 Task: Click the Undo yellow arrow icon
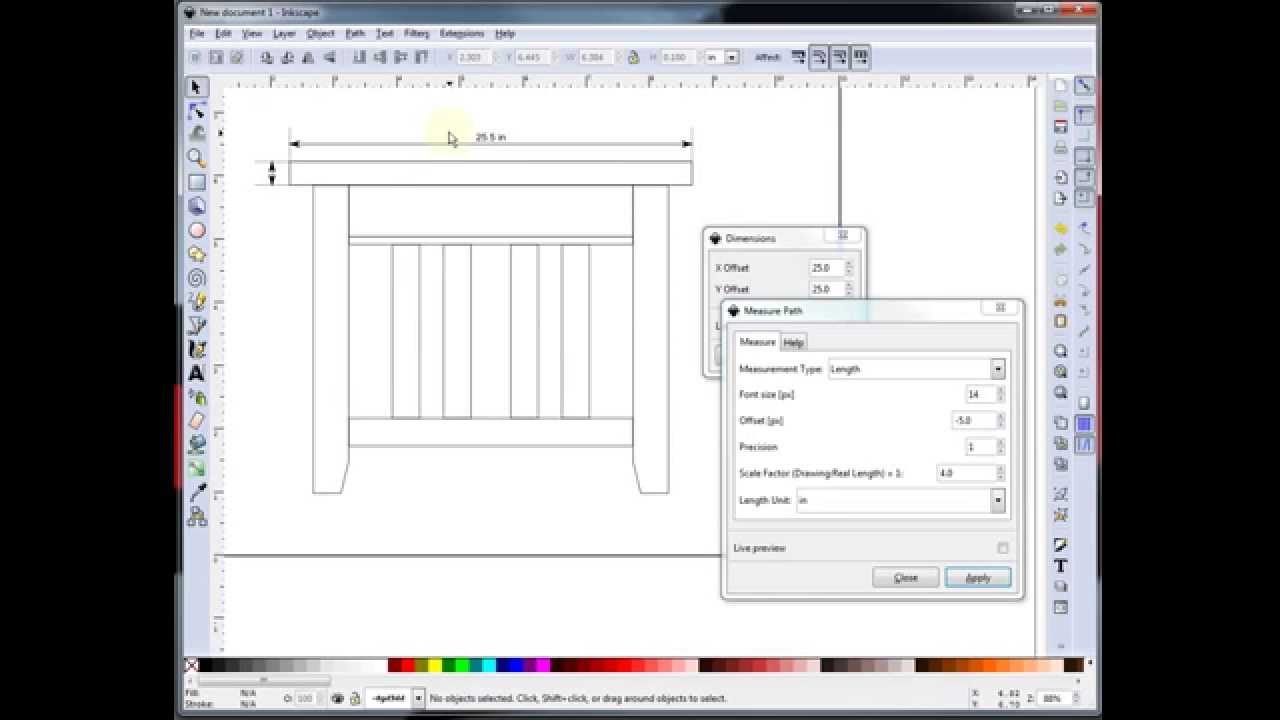(x=1061, y=229)
